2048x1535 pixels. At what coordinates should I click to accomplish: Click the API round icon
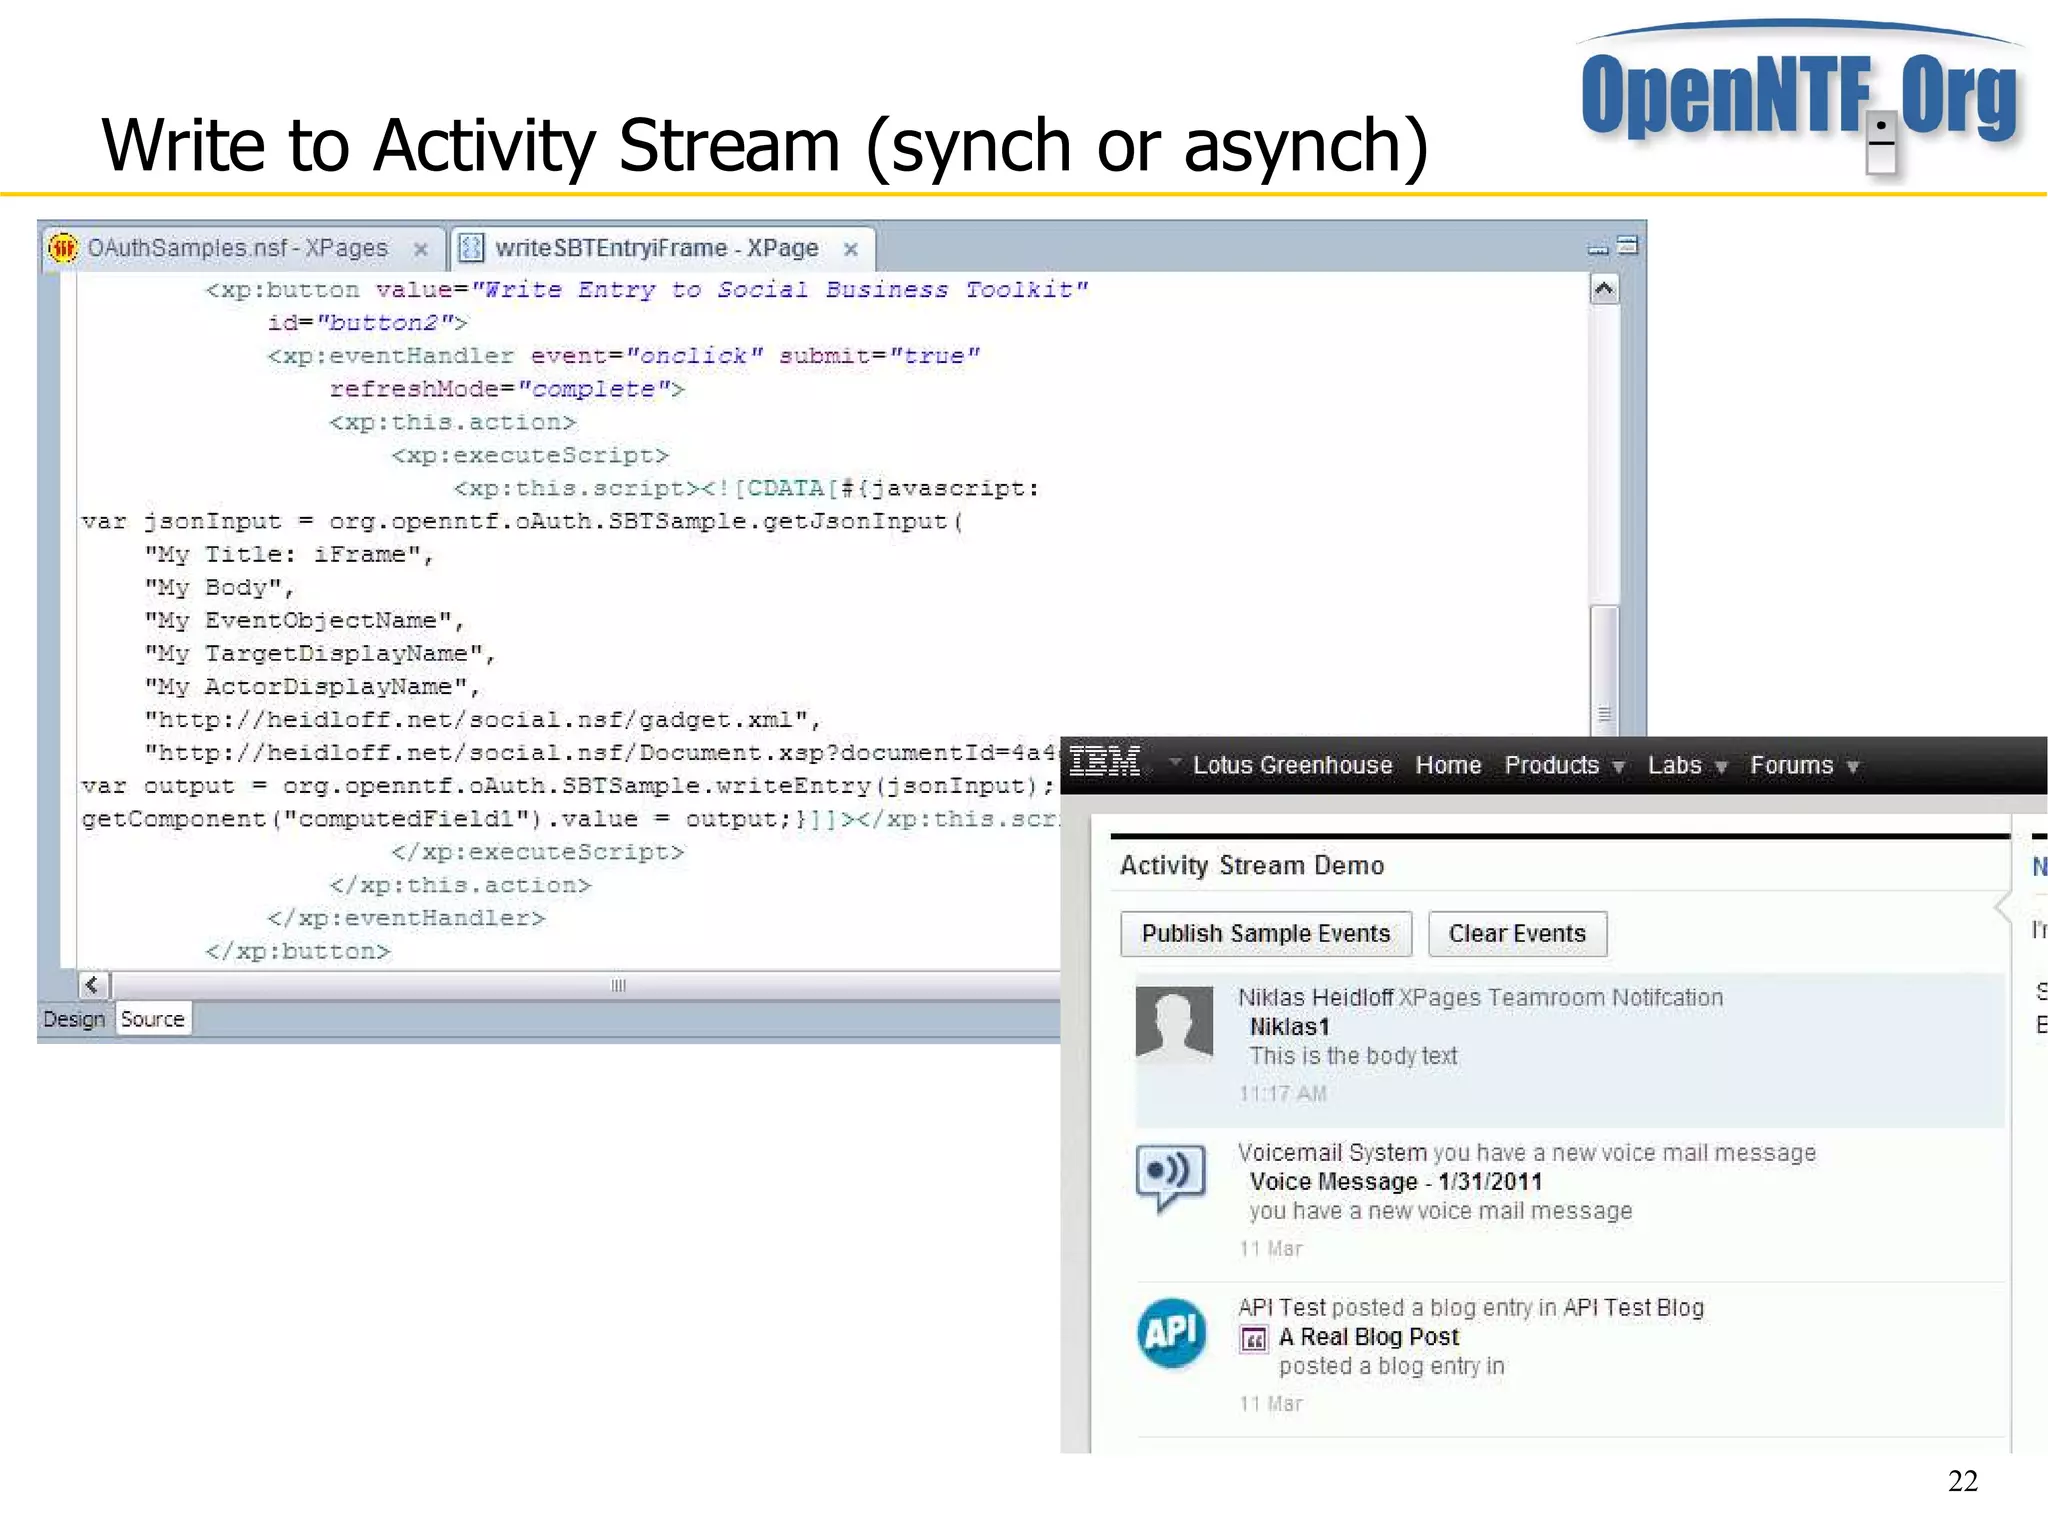tap(1172, 1332)
